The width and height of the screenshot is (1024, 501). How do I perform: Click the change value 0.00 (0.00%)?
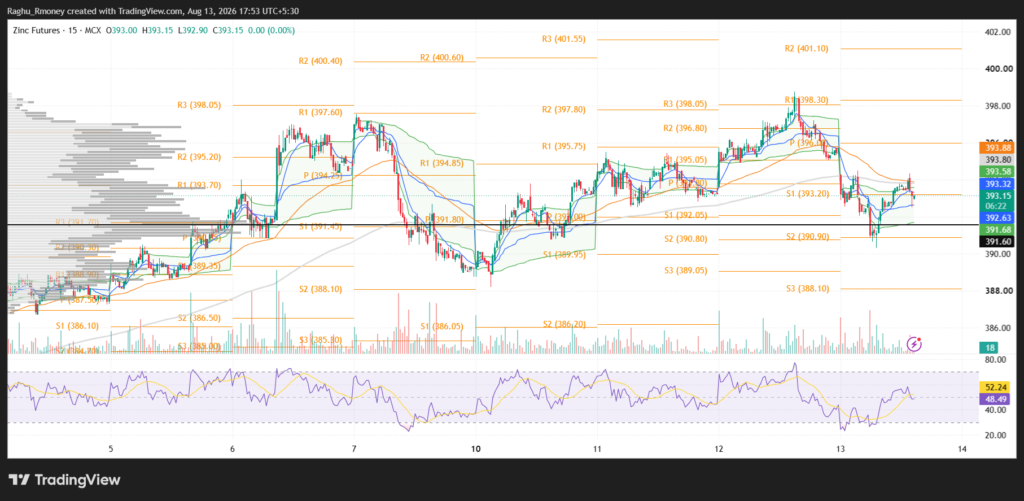click(271, 30)
